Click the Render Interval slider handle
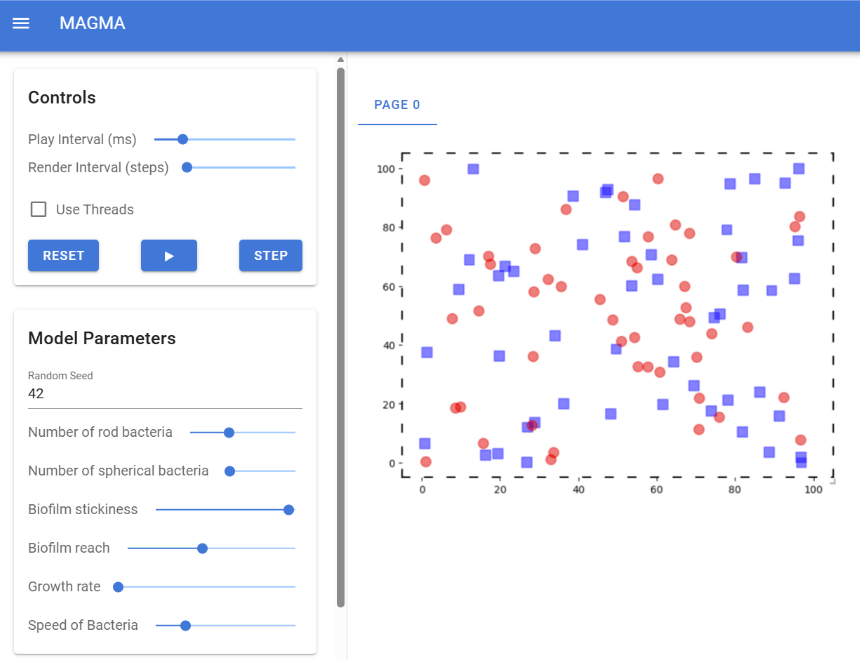The height and width of the screenshot is (660, 860). tap(187, 167)
